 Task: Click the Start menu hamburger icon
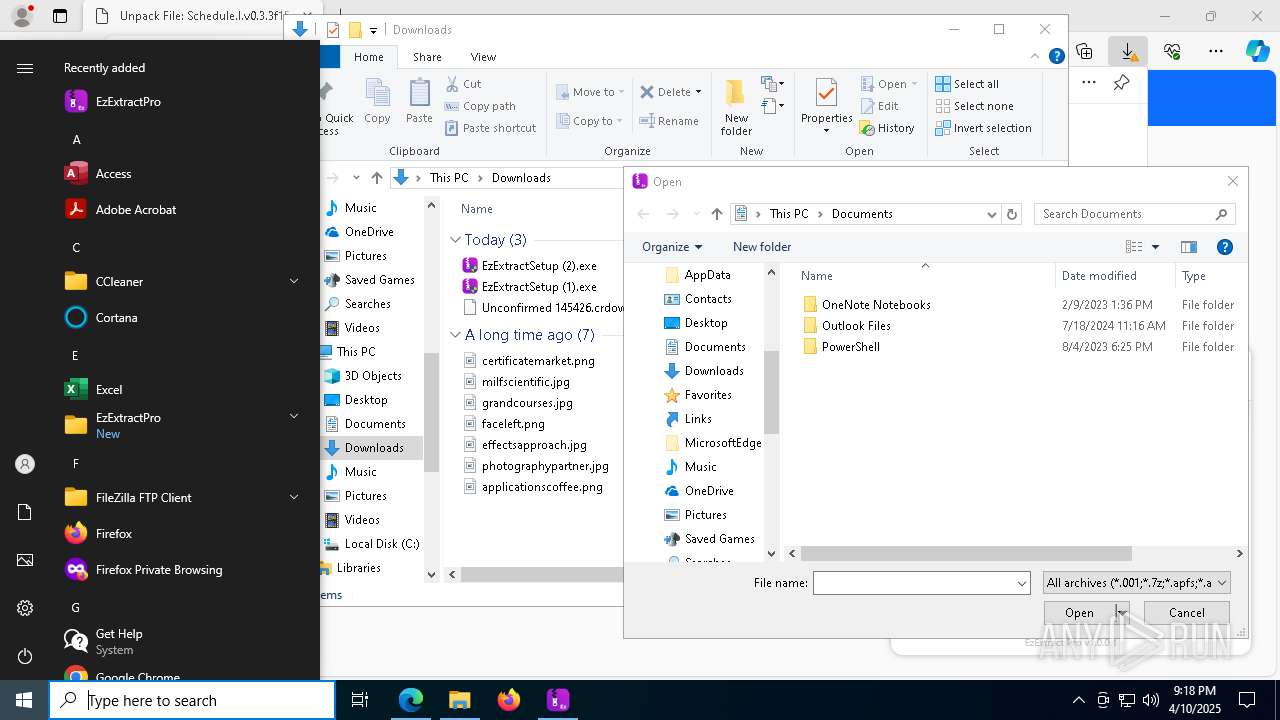click(25, 68)
